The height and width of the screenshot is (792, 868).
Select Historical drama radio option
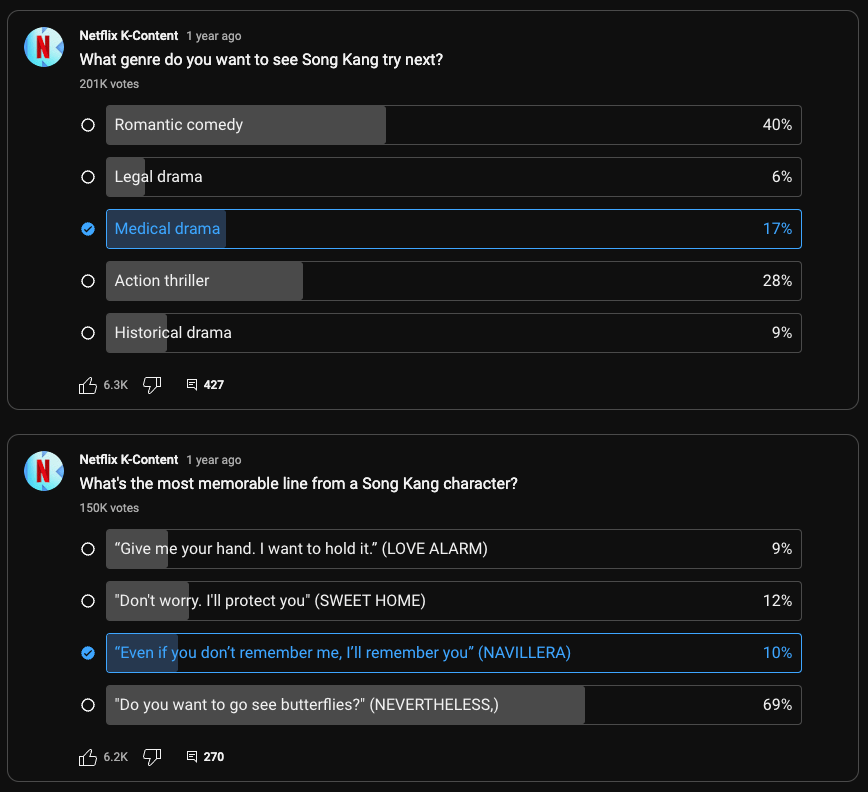click(88, 333)
